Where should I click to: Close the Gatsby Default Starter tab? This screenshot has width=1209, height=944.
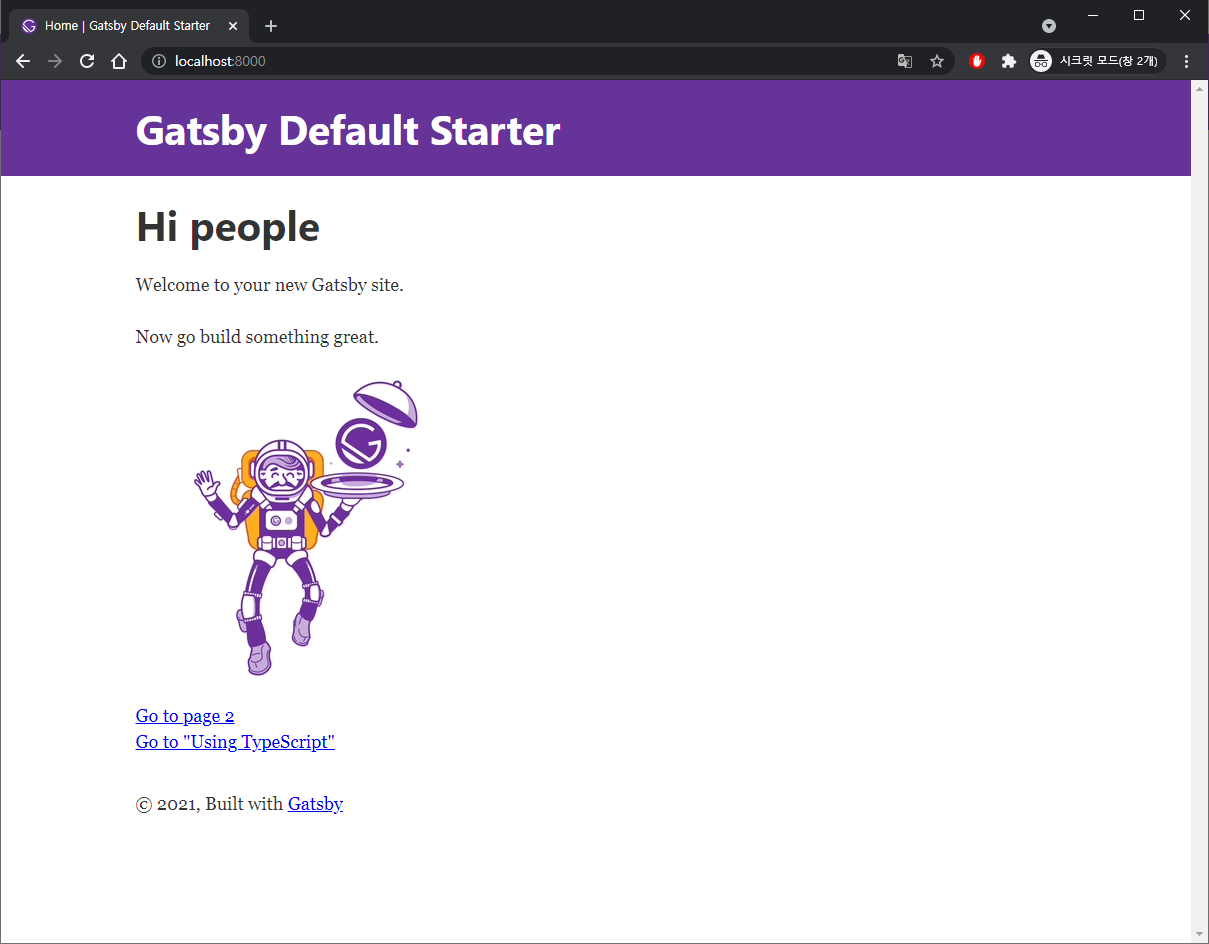tap(233, 26)
